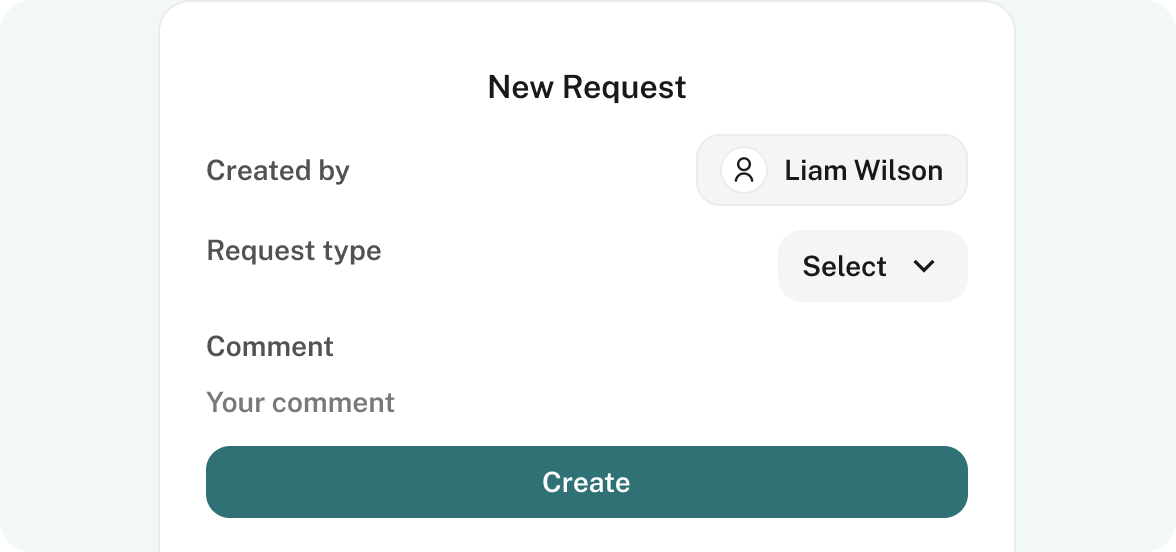Click the Request type label
Viewport: 1176px width, 552px height.
294,250
